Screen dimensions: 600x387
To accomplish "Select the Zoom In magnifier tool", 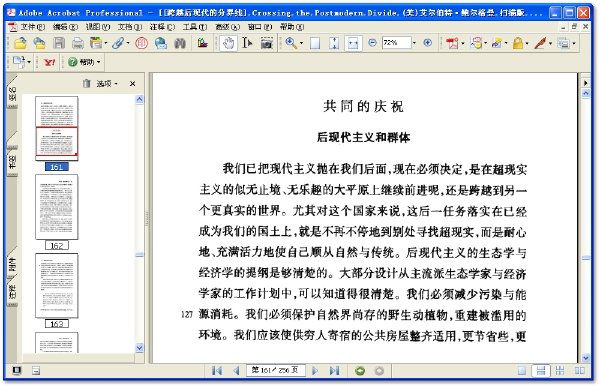I will pyautogui.click(x=291, y=43).
